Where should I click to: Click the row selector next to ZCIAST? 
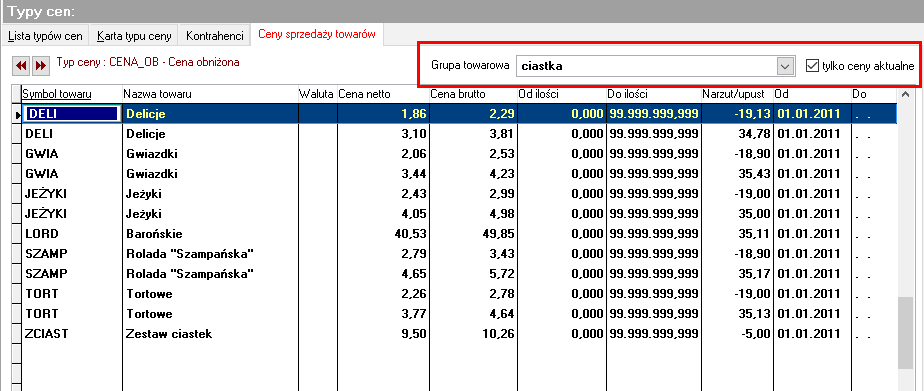point(17,334)
